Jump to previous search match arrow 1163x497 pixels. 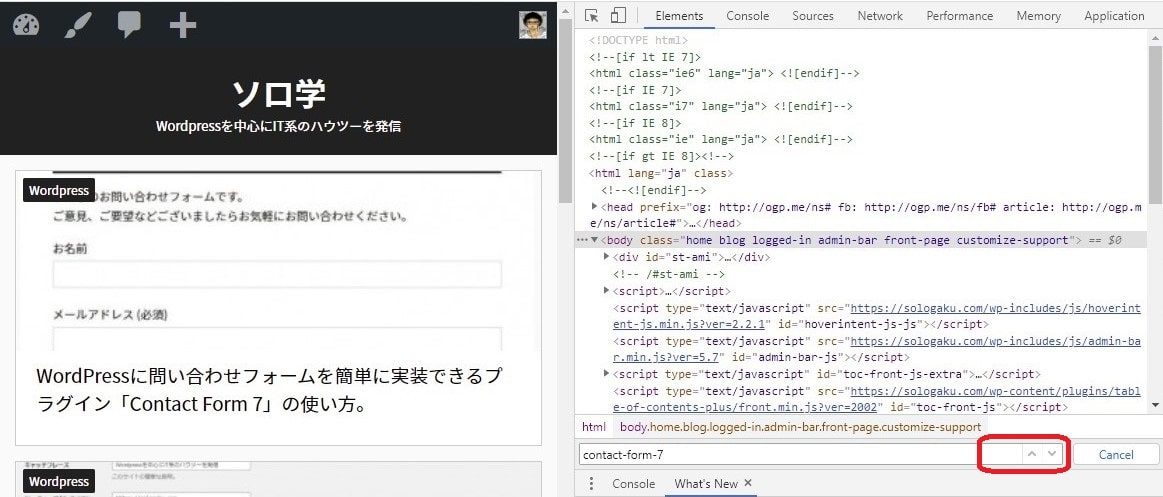pos(1031,454)
